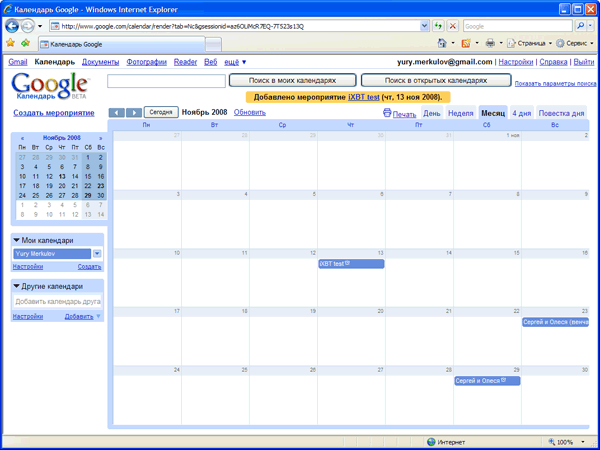Switch to Повестка дня tab
This screenshot has width=600, height=450.
pos(561,113)
